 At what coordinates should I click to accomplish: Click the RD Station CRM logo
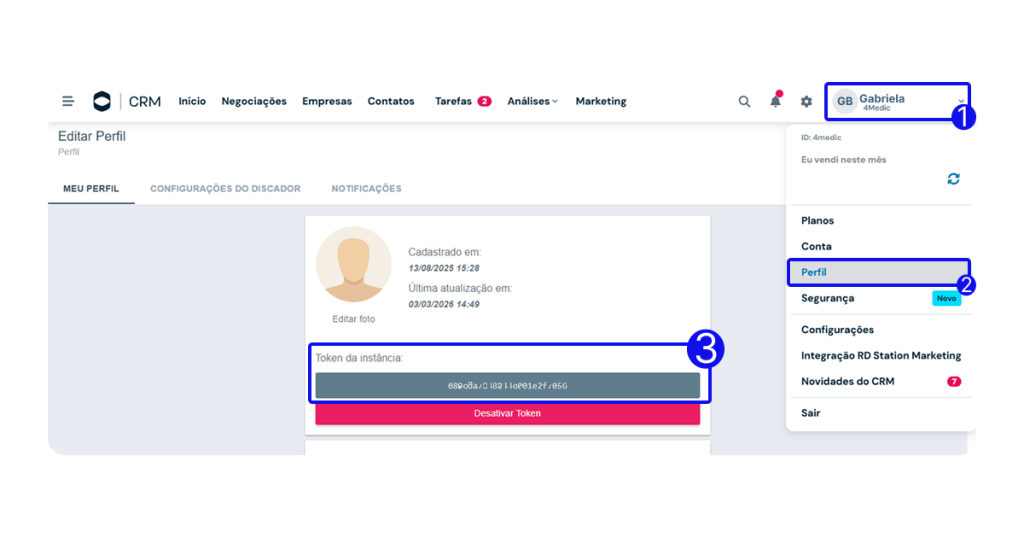(x=102, y=101)
